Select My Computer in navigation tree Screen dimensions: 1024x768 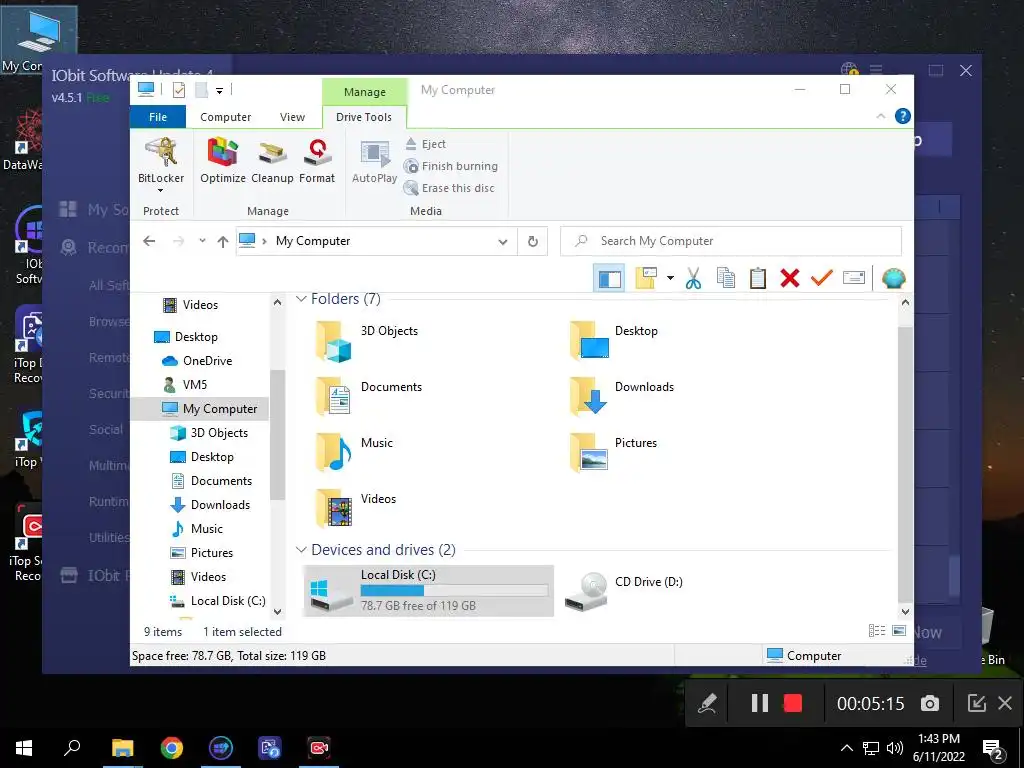(x=200, y=409)
